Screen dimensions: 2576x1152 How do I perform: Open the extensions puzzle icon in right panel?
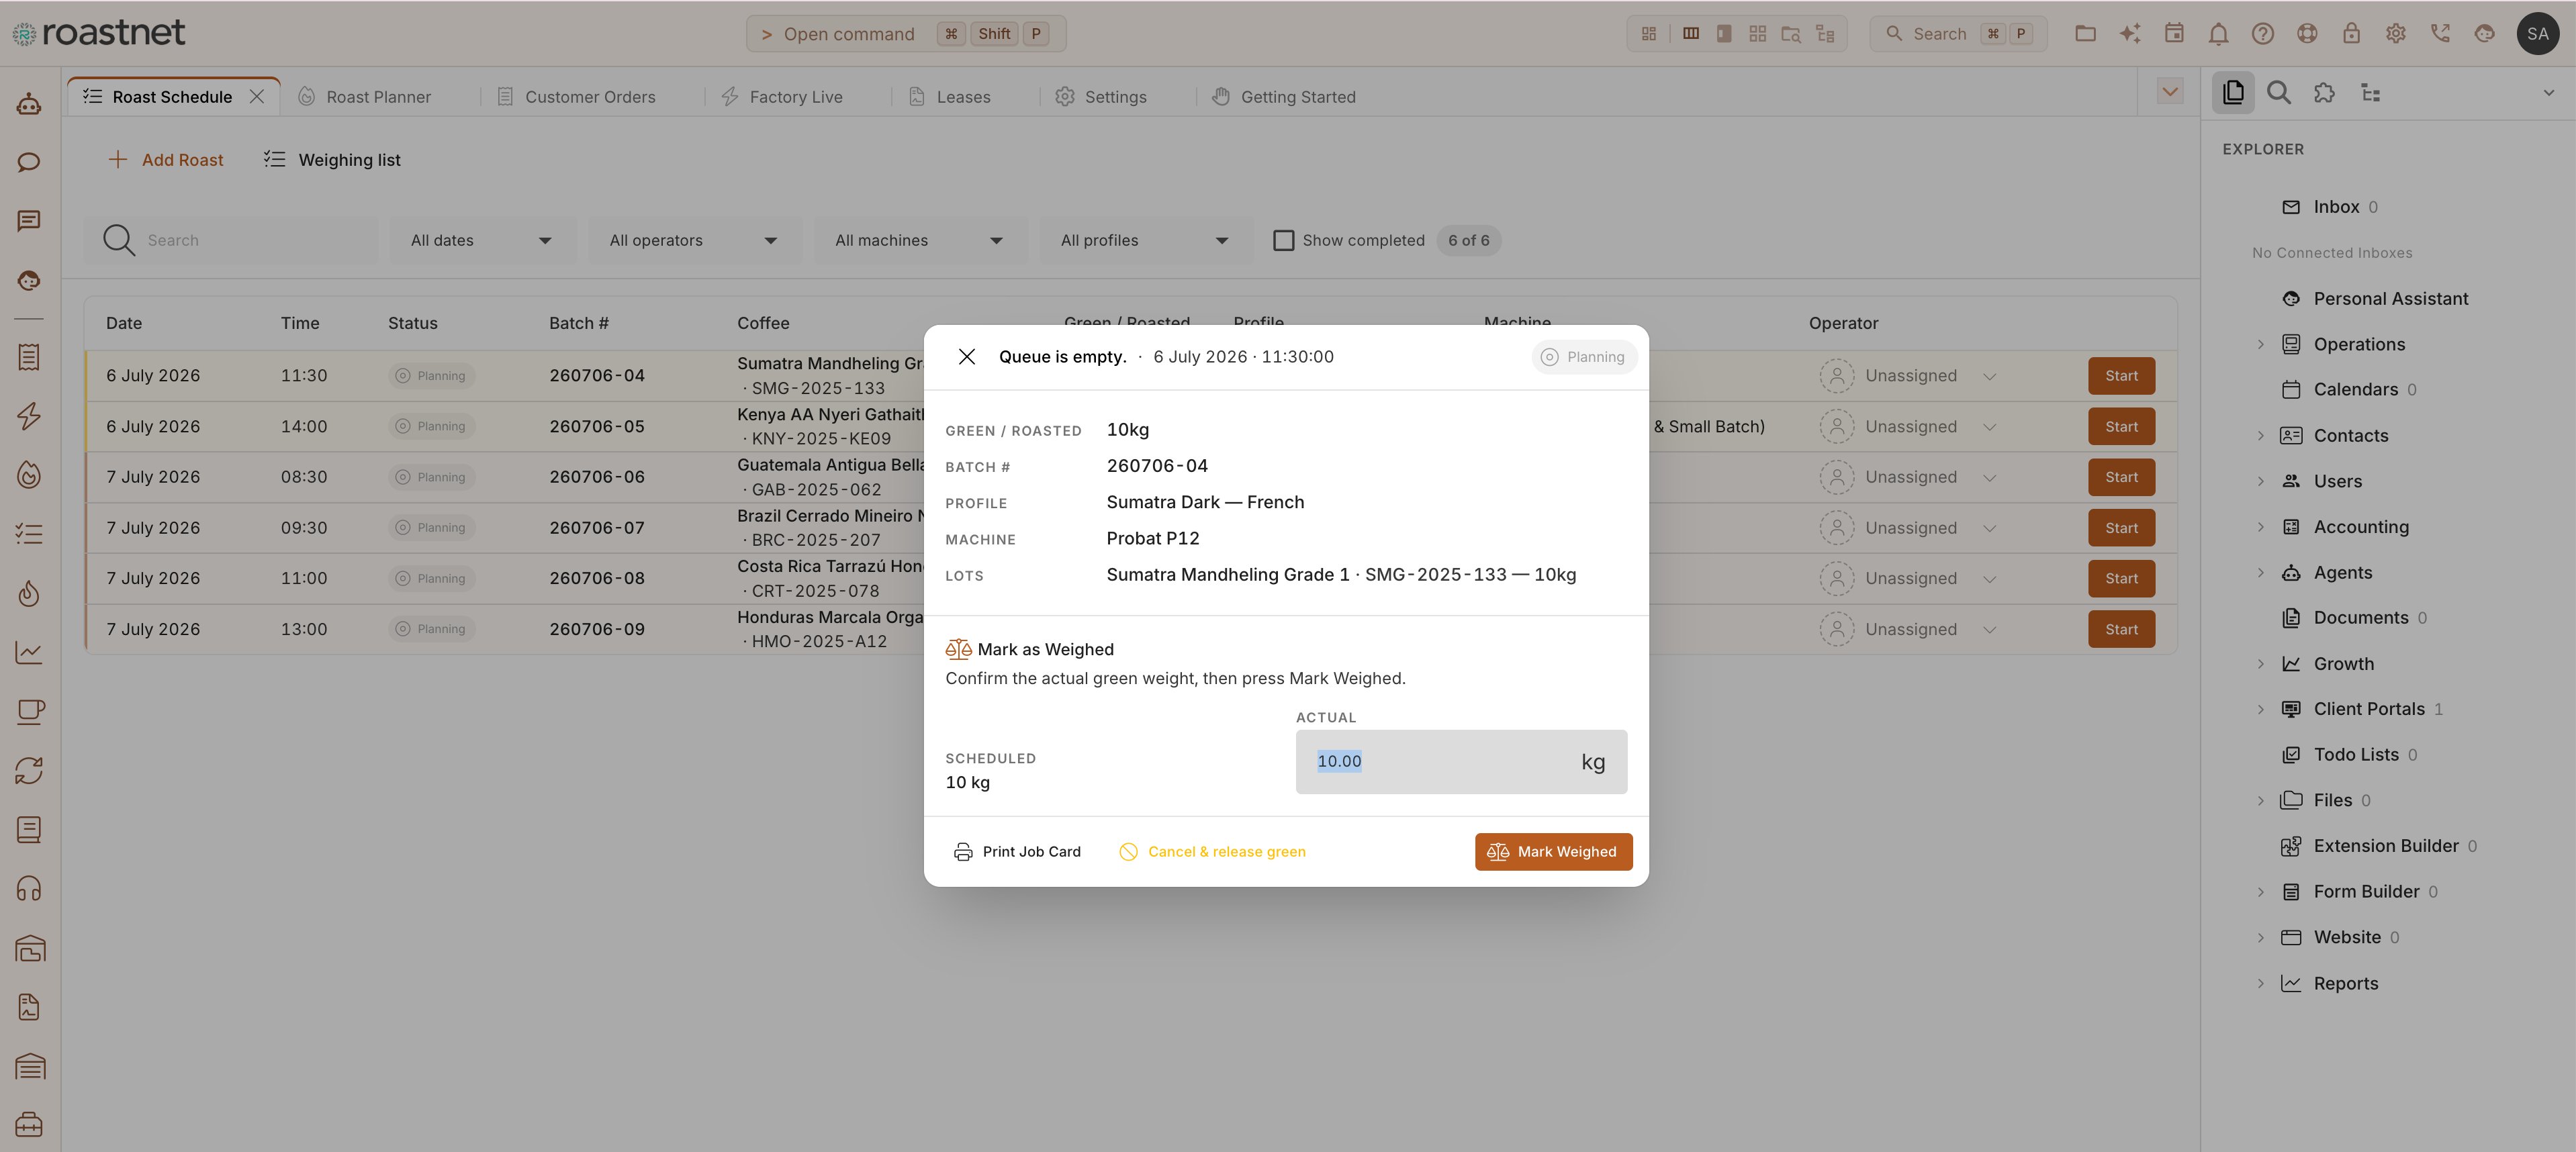click(x=2325, y=93)
